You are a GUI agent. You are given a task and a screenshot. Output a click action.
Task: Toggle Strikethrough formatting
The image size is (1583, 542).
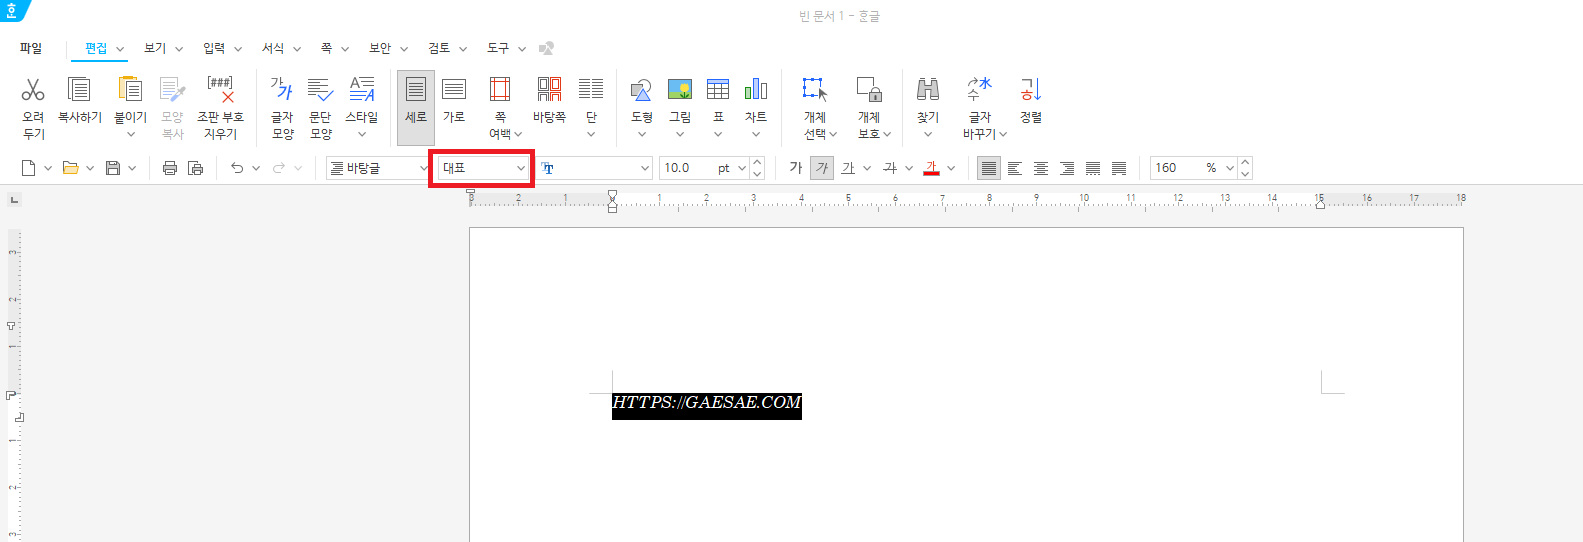point(890,168)
